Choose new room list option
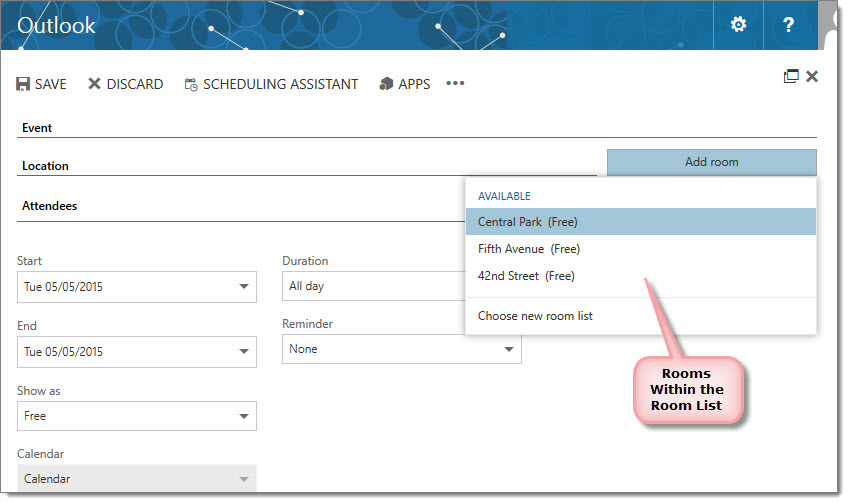Image resolution: width=848 pixels, height=503 pixels. point(641,316)
